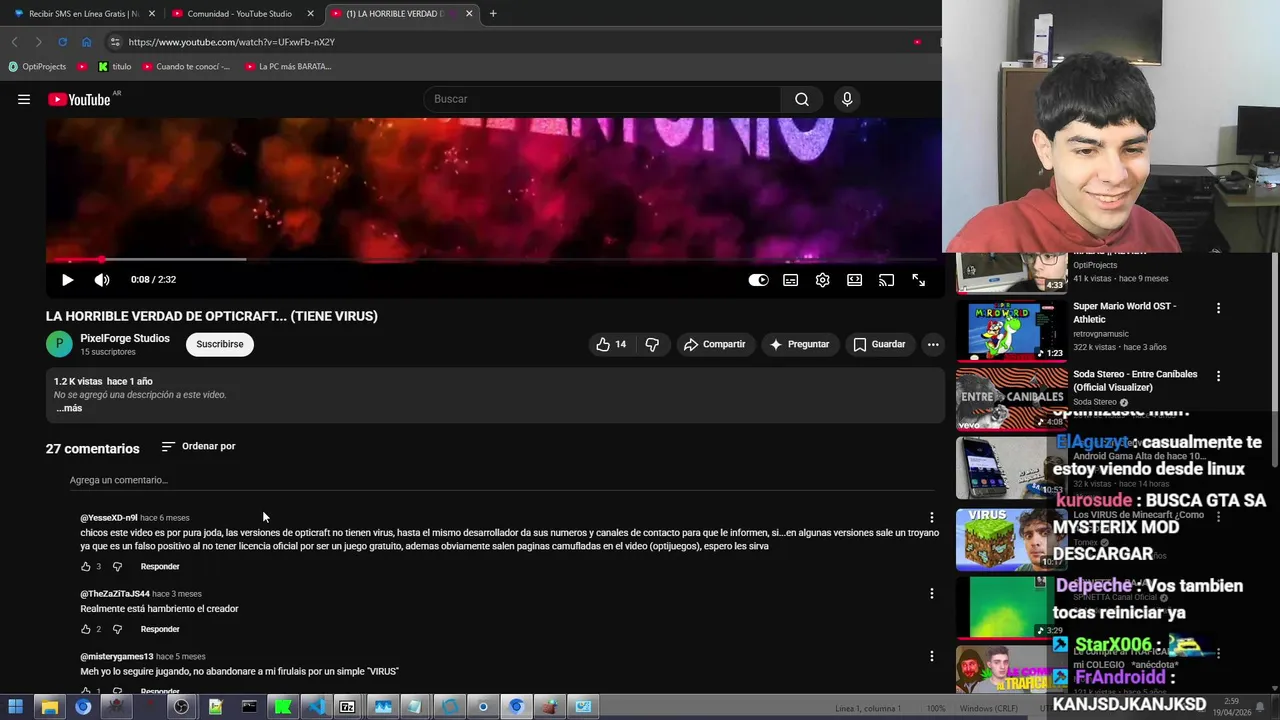1280x720 pixels.
Task: Click the browser home button
Action: (87, 42)
